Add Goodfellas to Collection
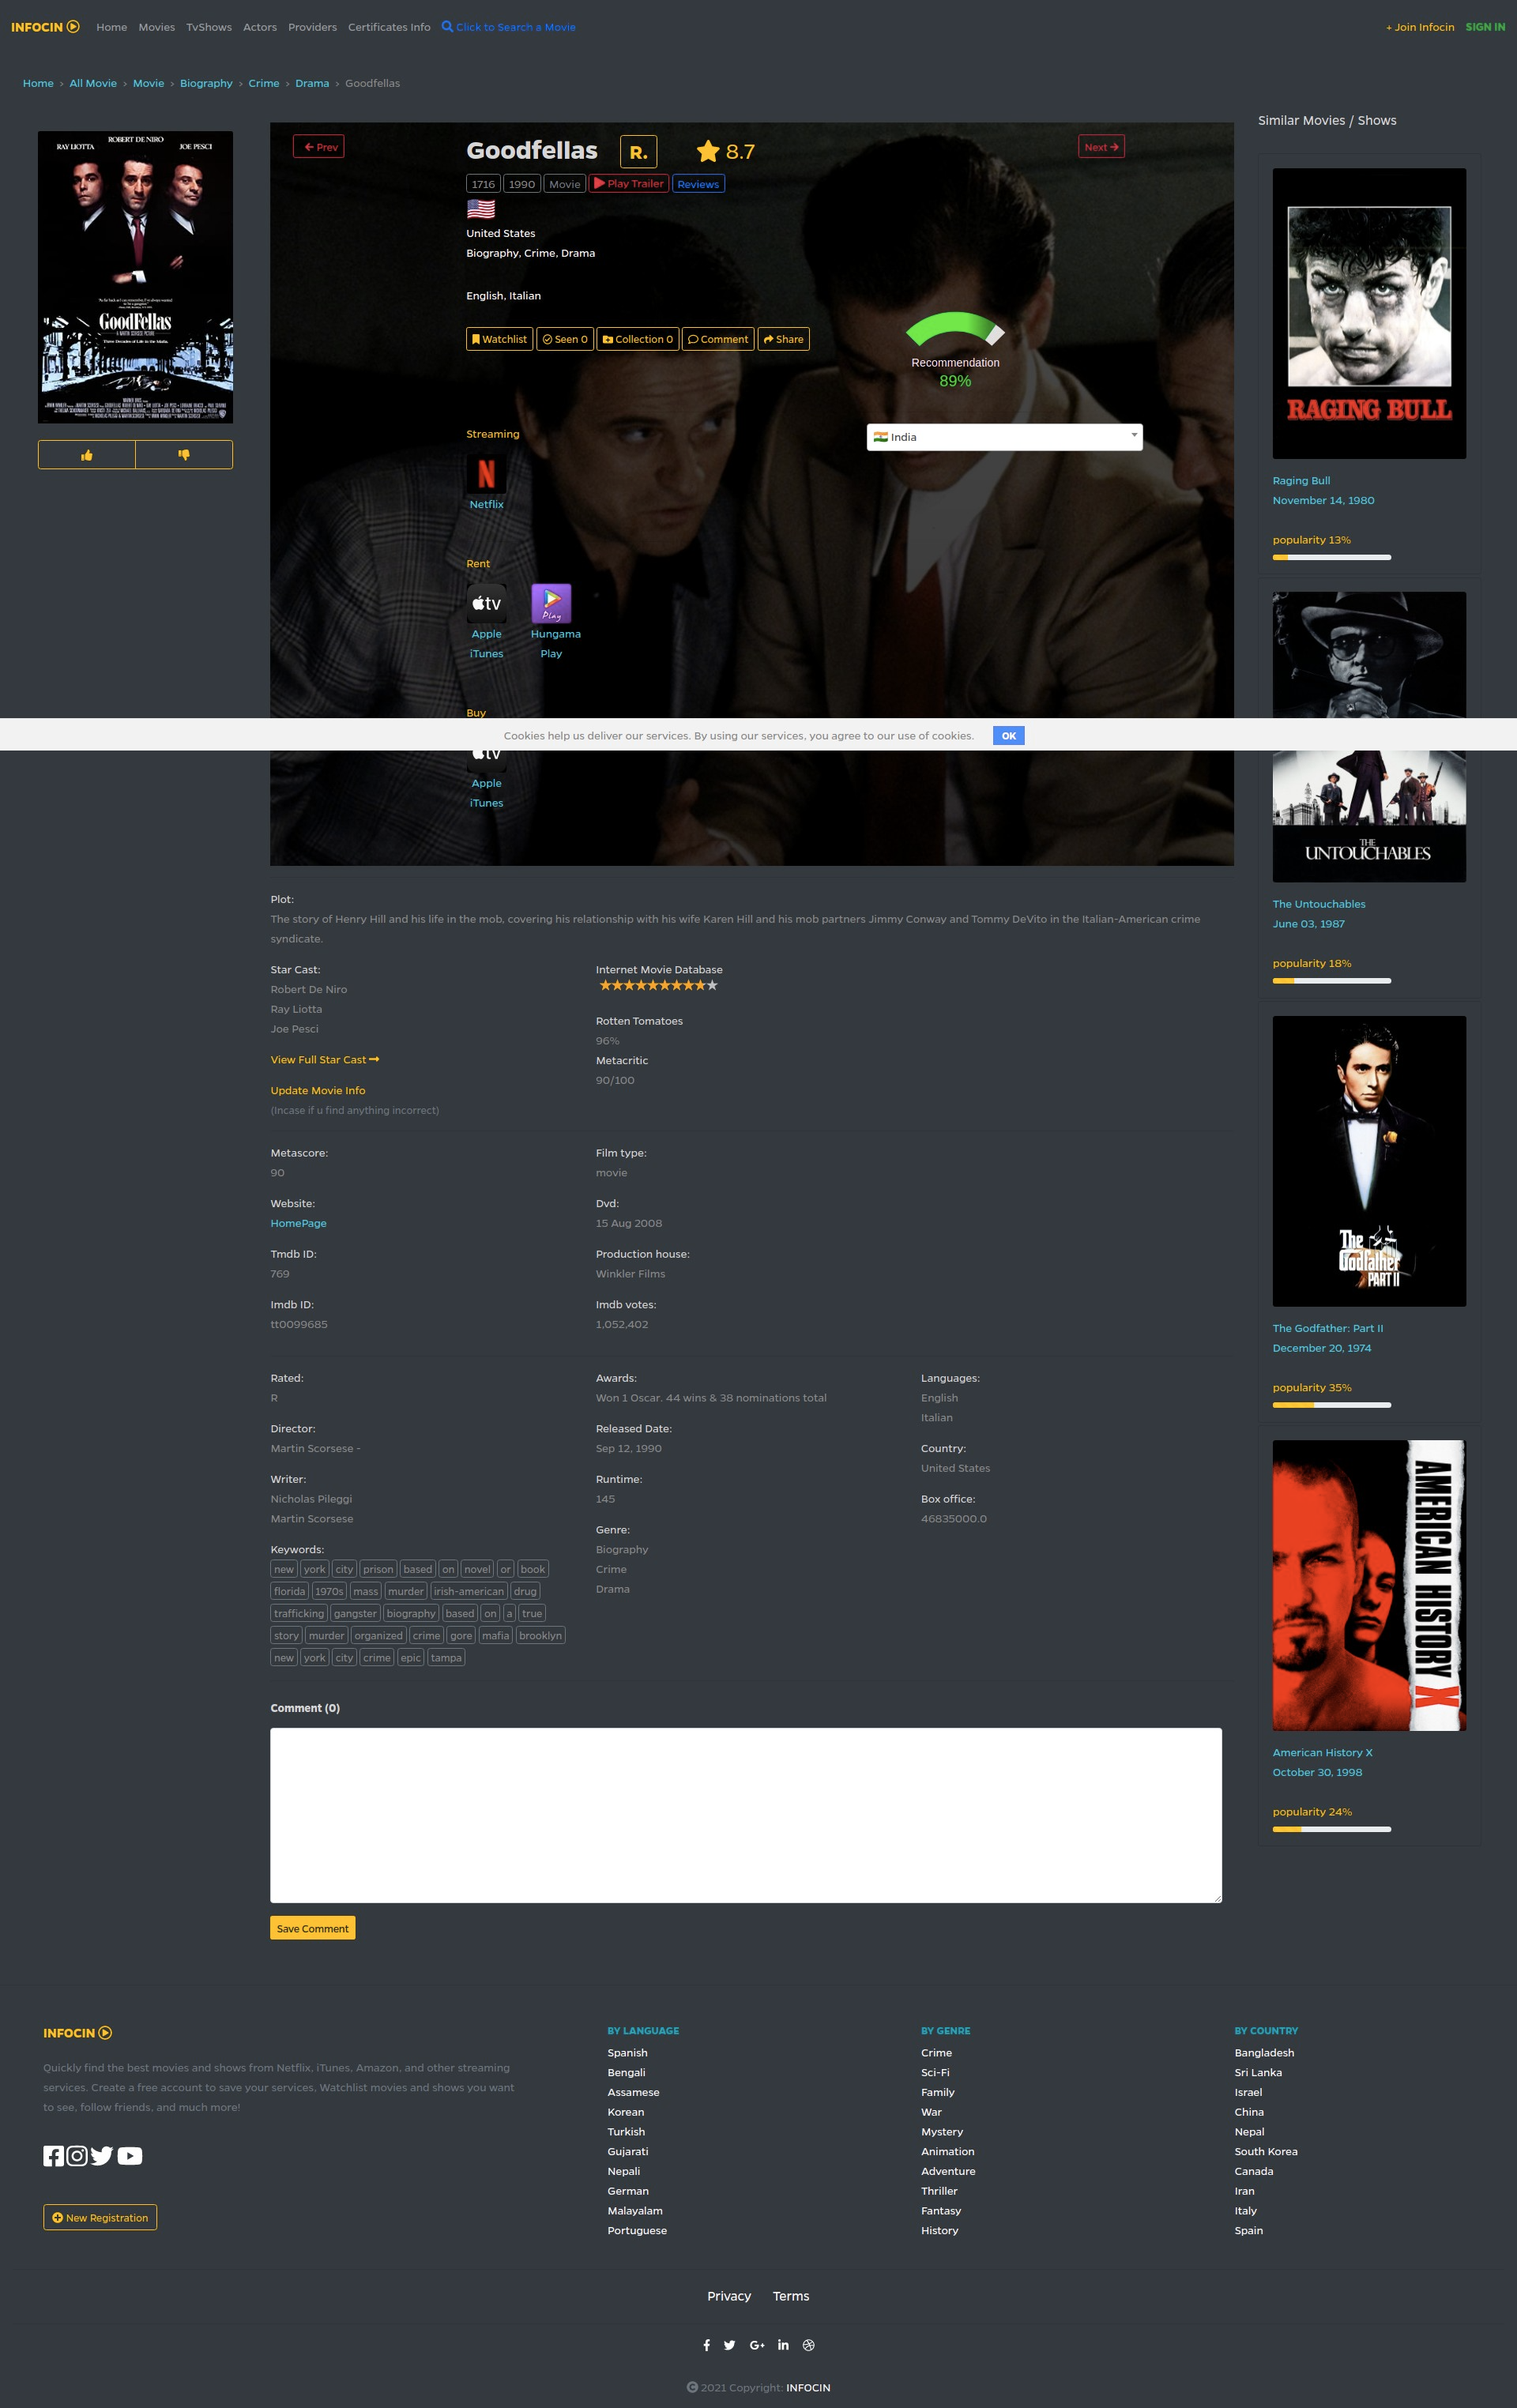The image size is (1517, 2408). [638, 339]
